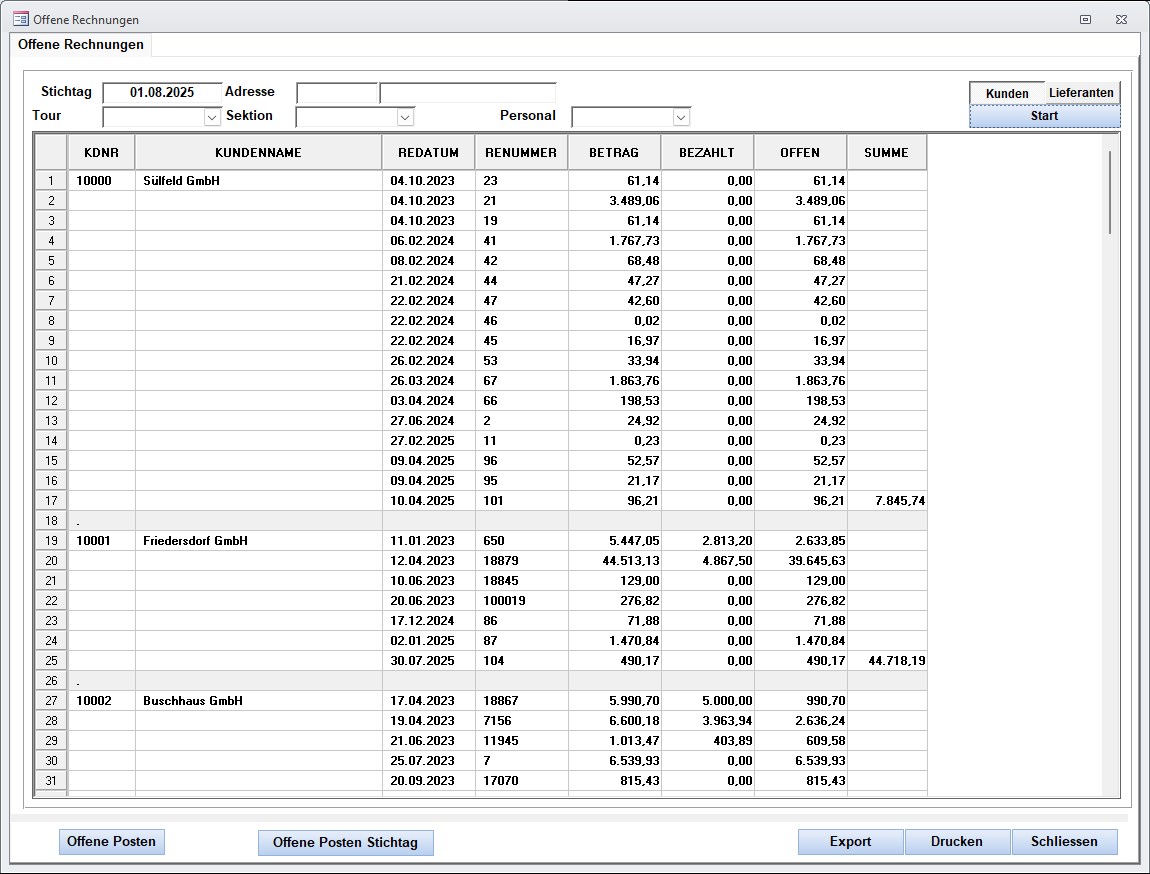Screen dimensions: 1150x874
Task: Toggle the Lieferanten view button
Action: coord(1081,93)
